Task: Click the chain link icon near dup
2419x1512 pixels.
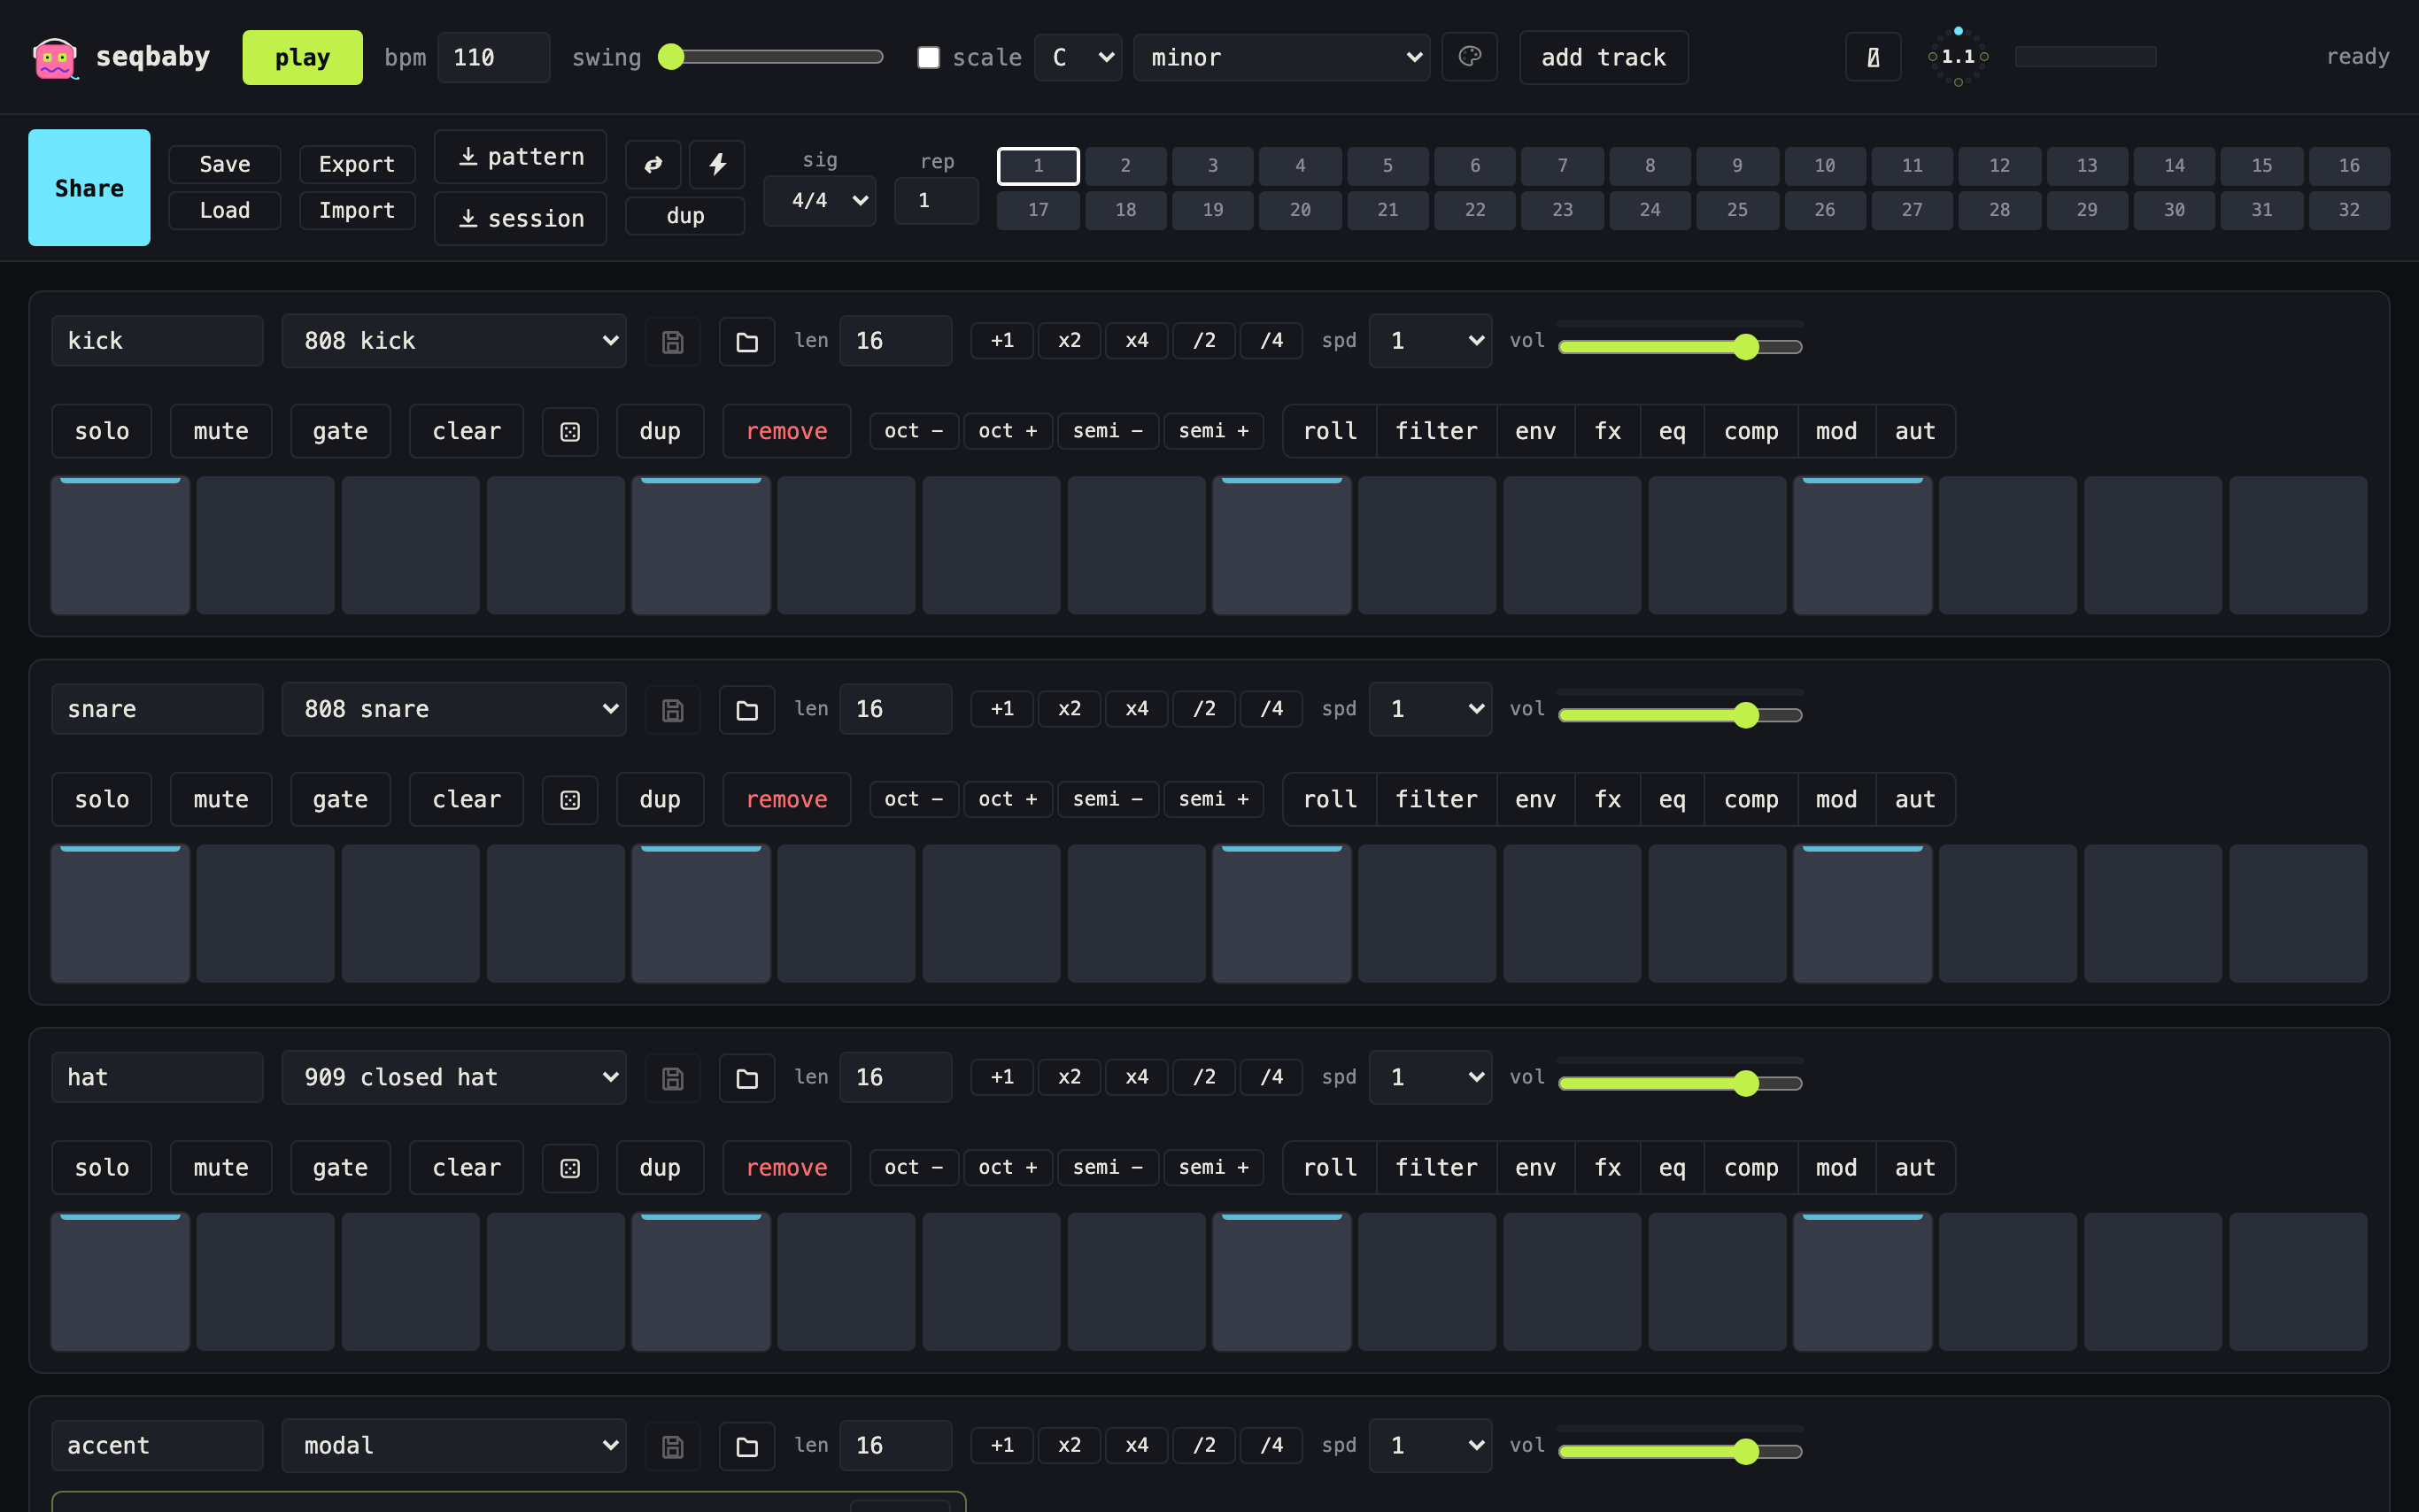Action: [x=653, y=164]
